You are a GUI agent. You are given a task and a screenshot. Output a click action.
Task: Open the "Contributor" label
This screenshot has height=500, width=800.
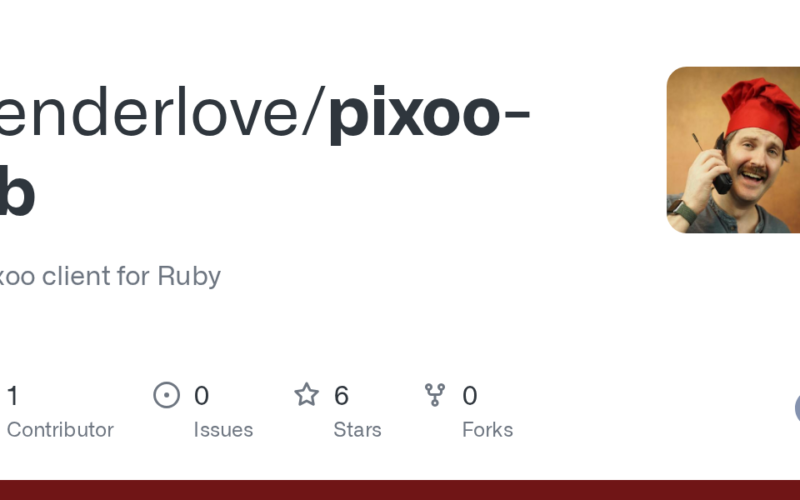(x=60, y=430)
